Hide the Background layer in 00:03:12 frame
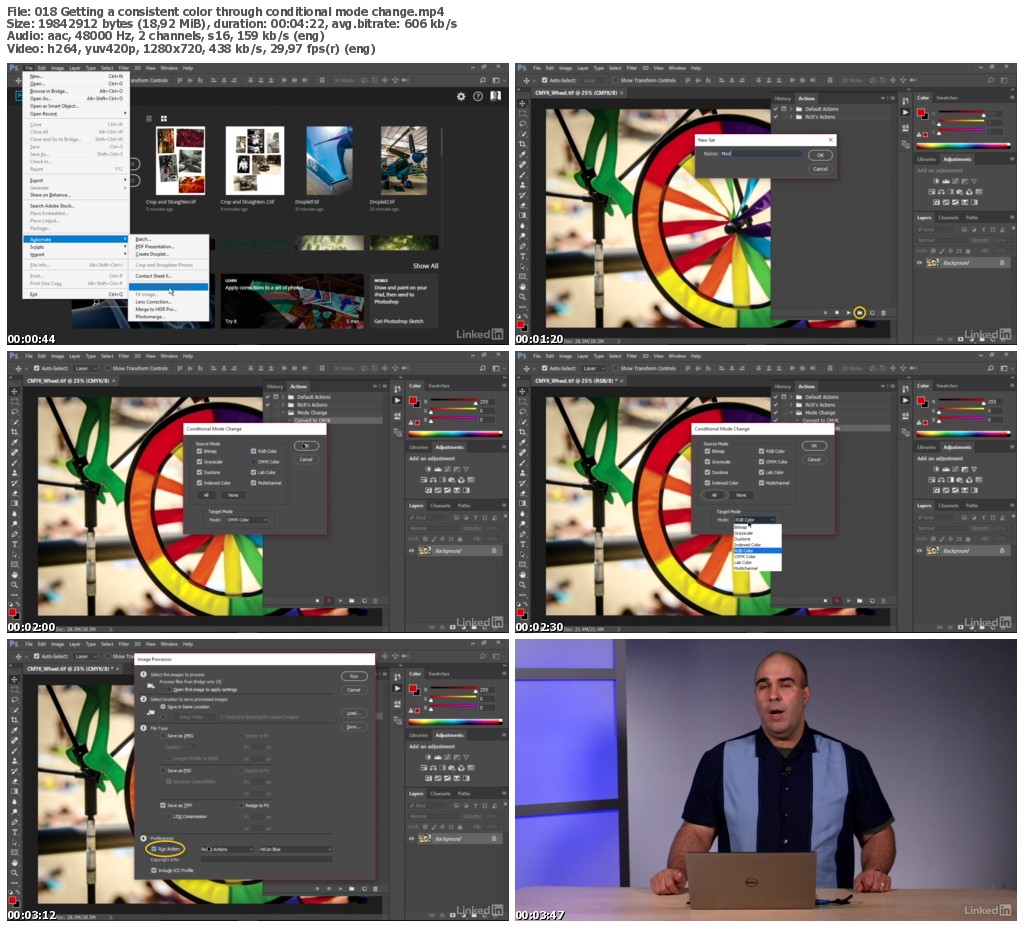The image size is (1024, 927). coord(411,839)
